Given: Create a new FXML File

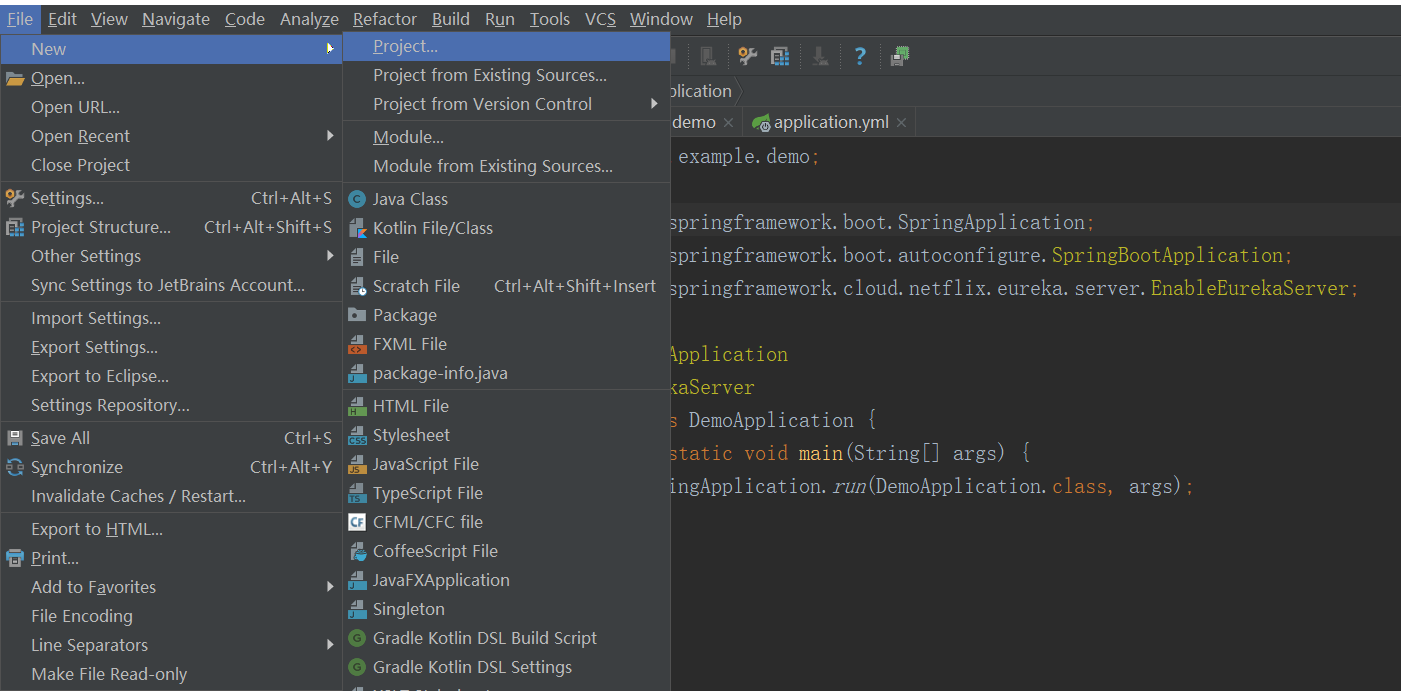Looking at the screenshot, I should (407, 343).
